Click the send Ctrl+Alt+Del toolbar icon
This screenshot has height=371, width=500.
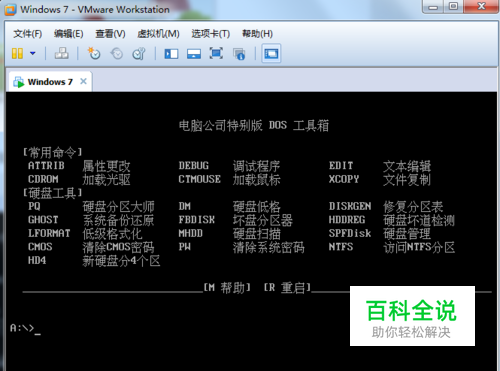click(62, 53)
